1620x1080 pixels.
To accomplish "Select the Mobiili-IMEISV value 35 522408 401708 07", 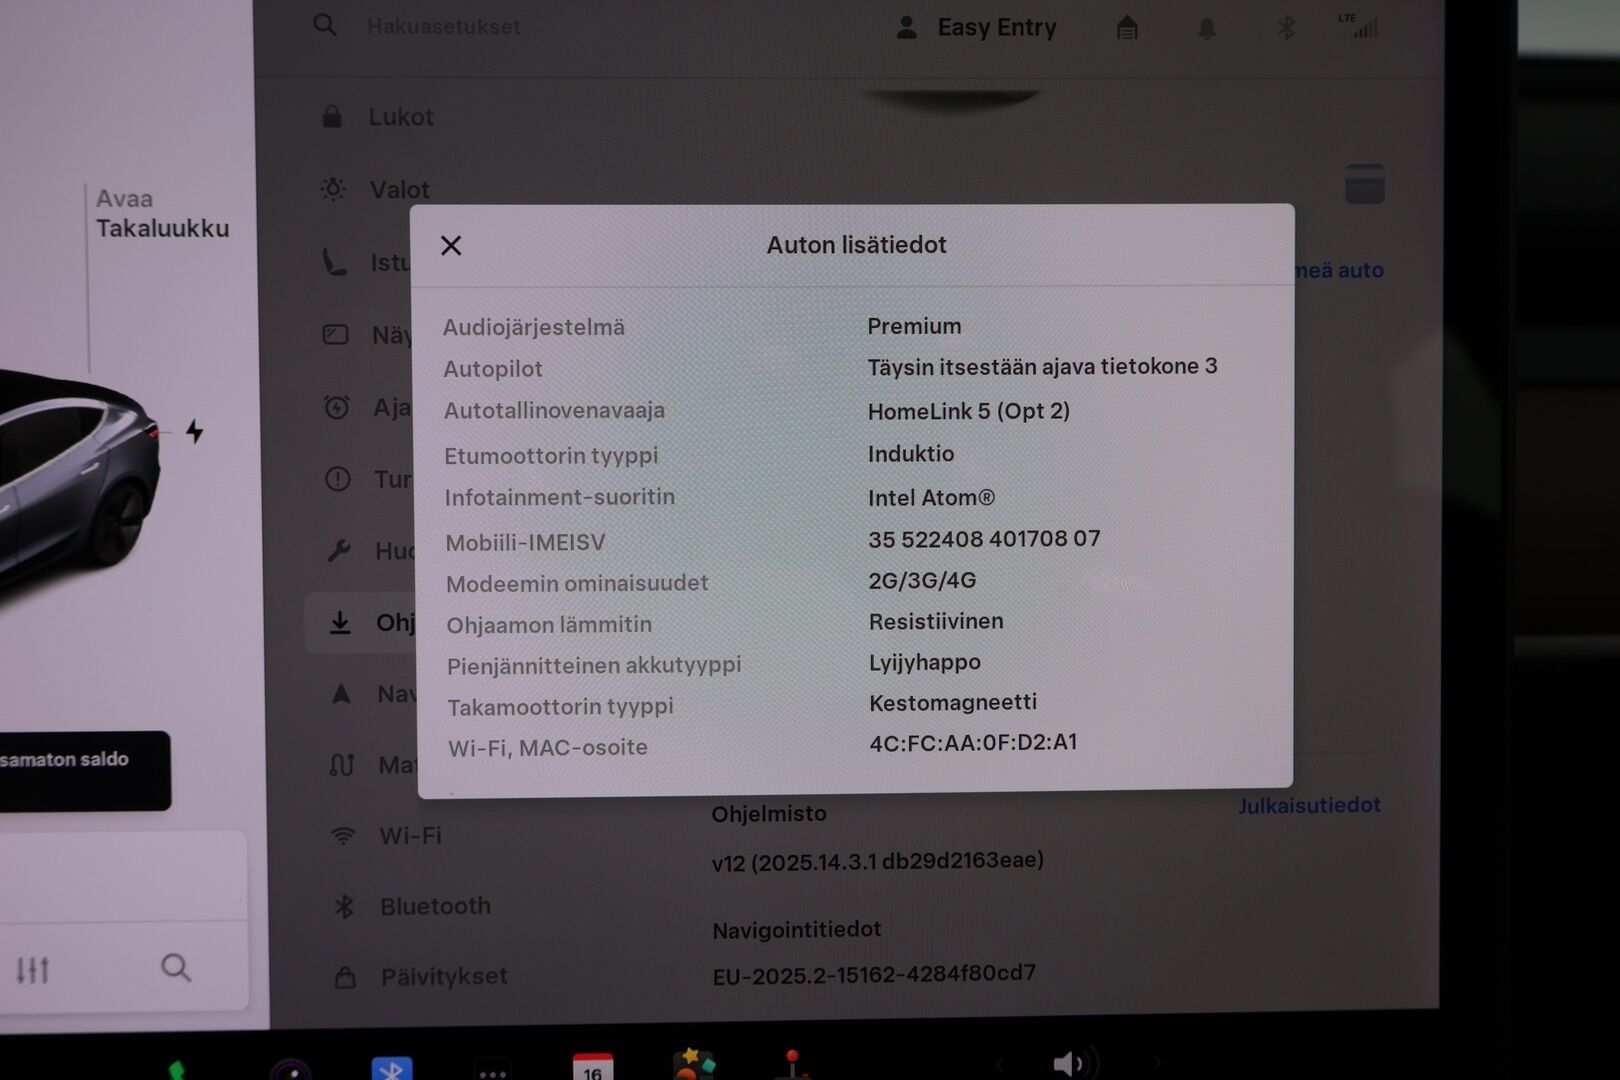I will coord(984,539).
